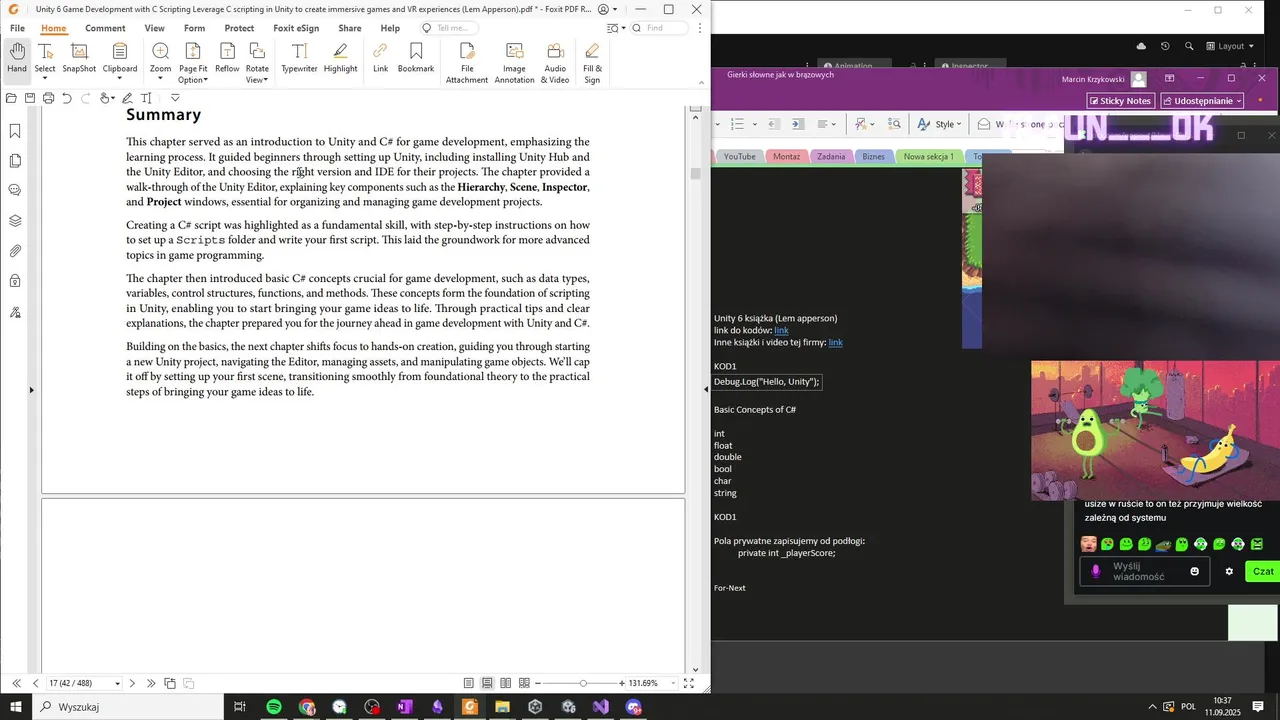Open Fill & Sign tool

pyautogui.click(x=592, y=63)
